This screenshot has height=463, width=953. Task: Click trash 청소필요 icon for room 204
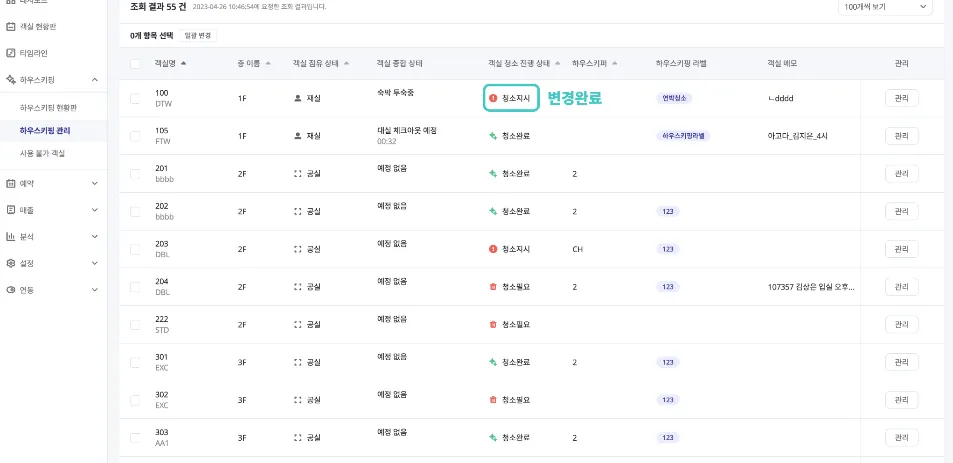click(x=493, y=286)
